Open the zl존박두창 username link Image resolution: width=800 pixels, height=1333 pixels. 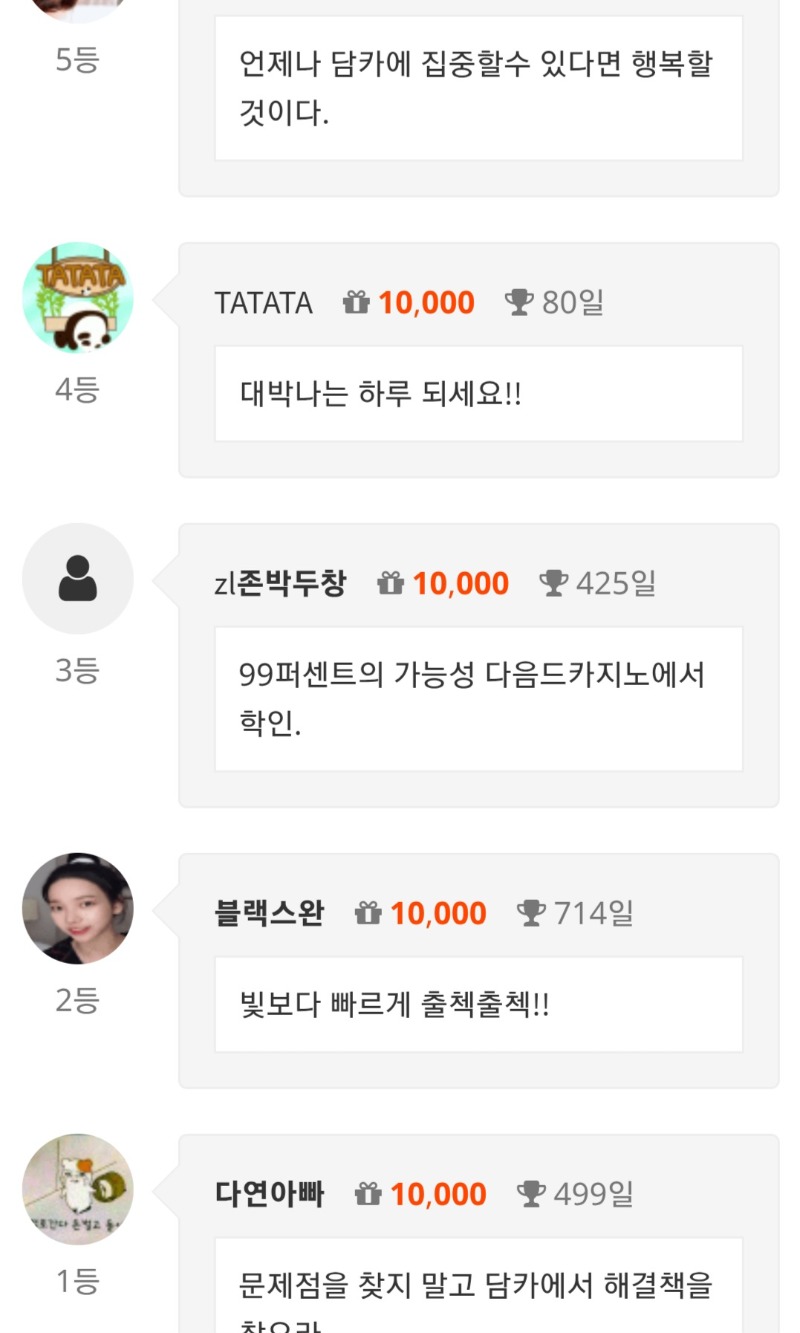click(280, 583)
